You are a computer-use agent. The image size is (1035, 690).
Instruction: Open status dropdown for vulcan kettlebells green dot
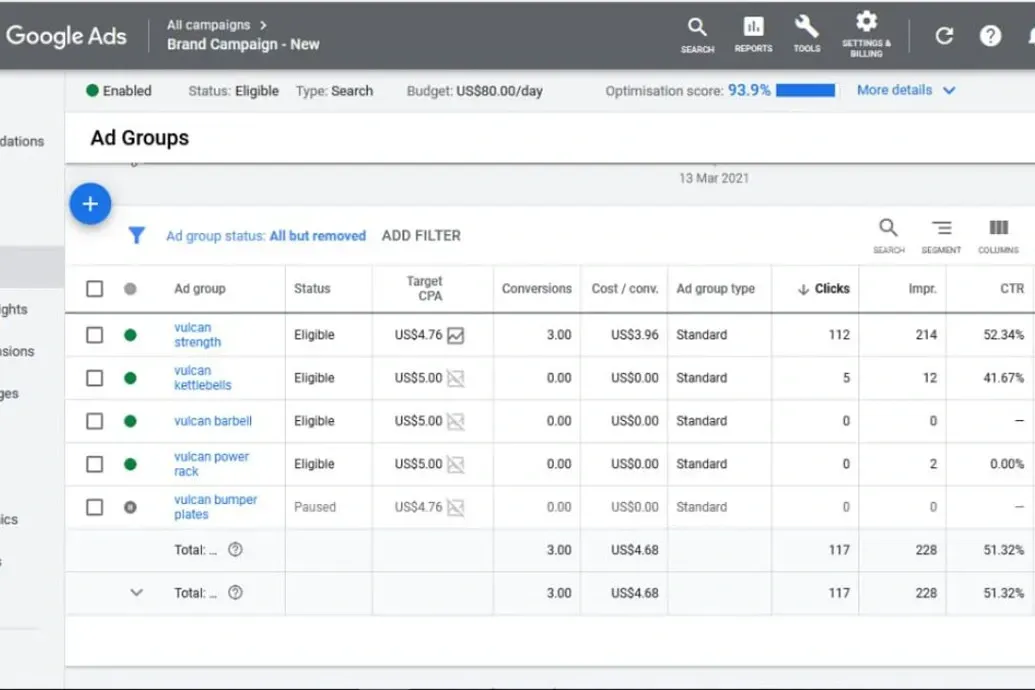click(130, 378)
